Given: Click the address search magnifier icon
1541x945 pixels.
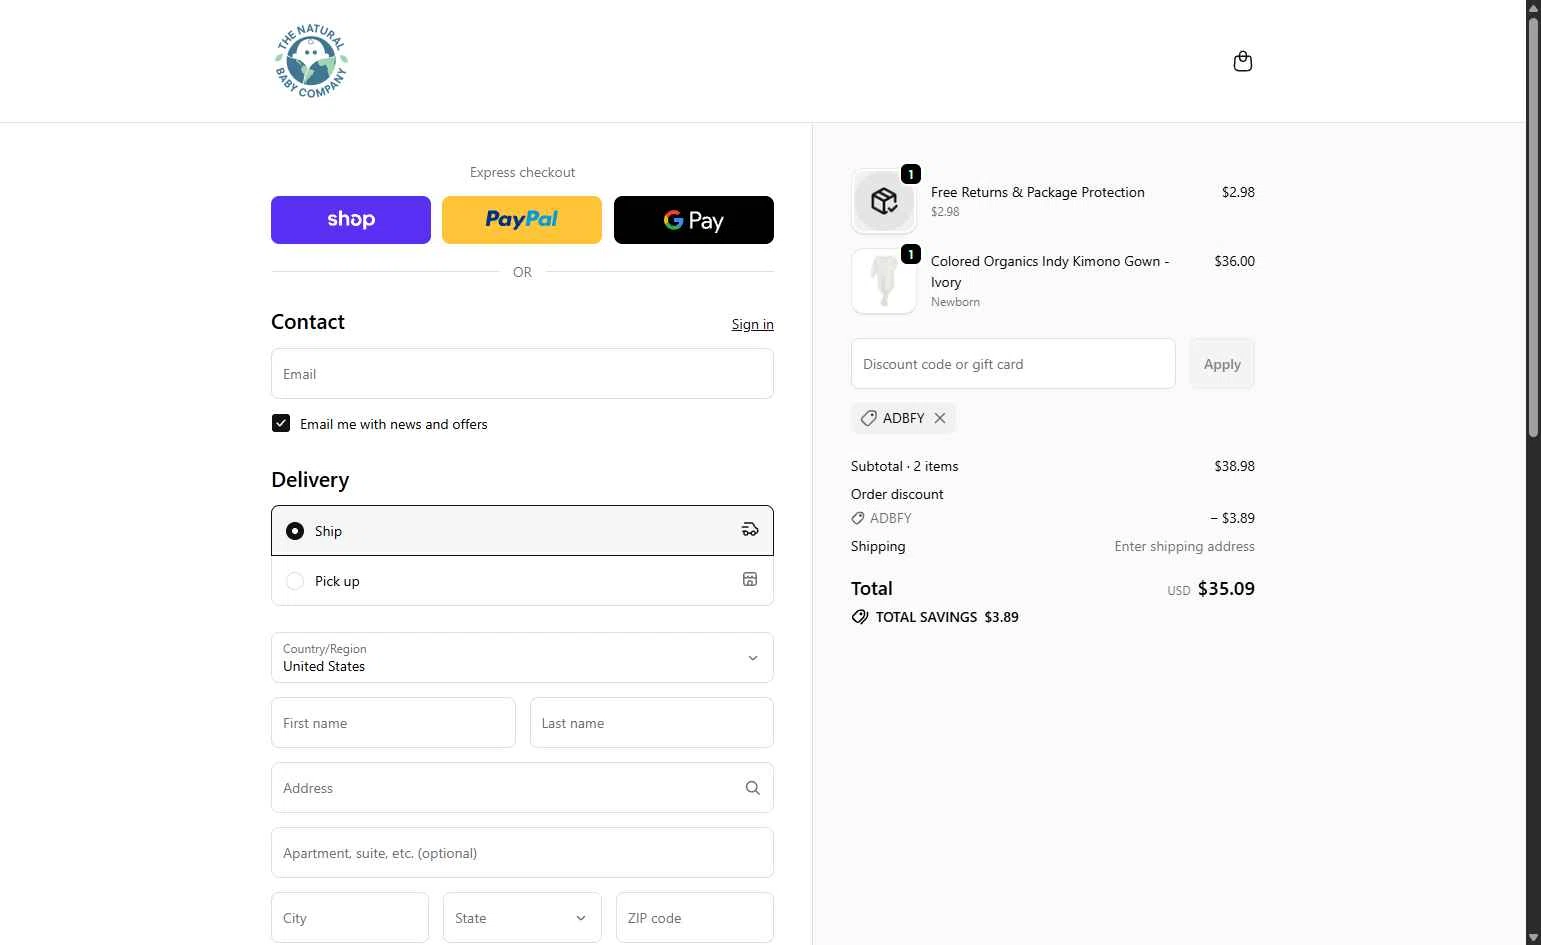Looking at the screenshot, I should pos(753,788).
